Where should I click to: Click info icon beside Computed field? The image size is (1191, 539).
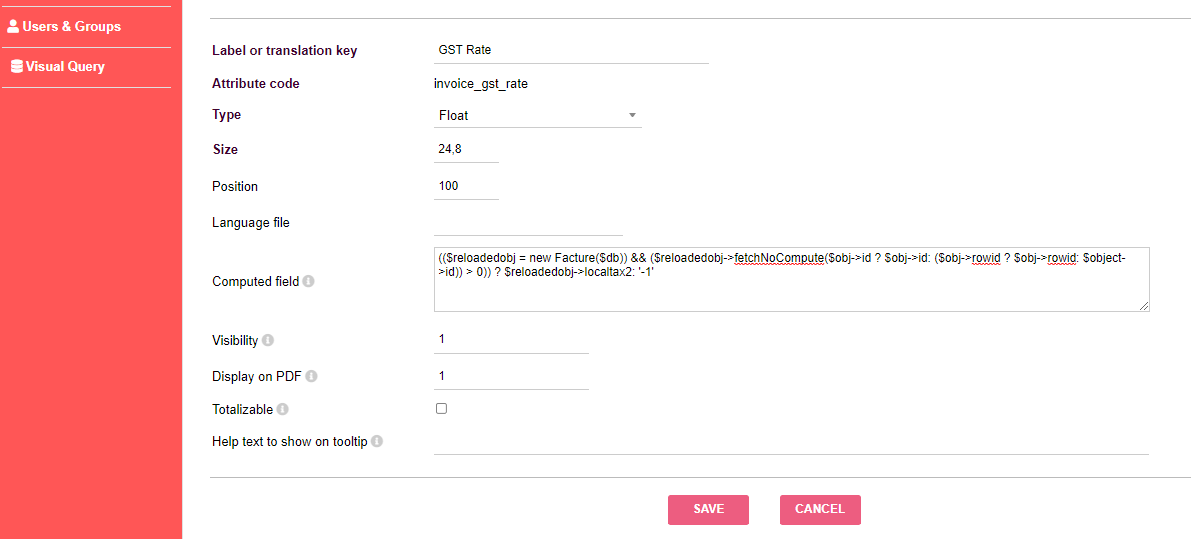[308, 281]
